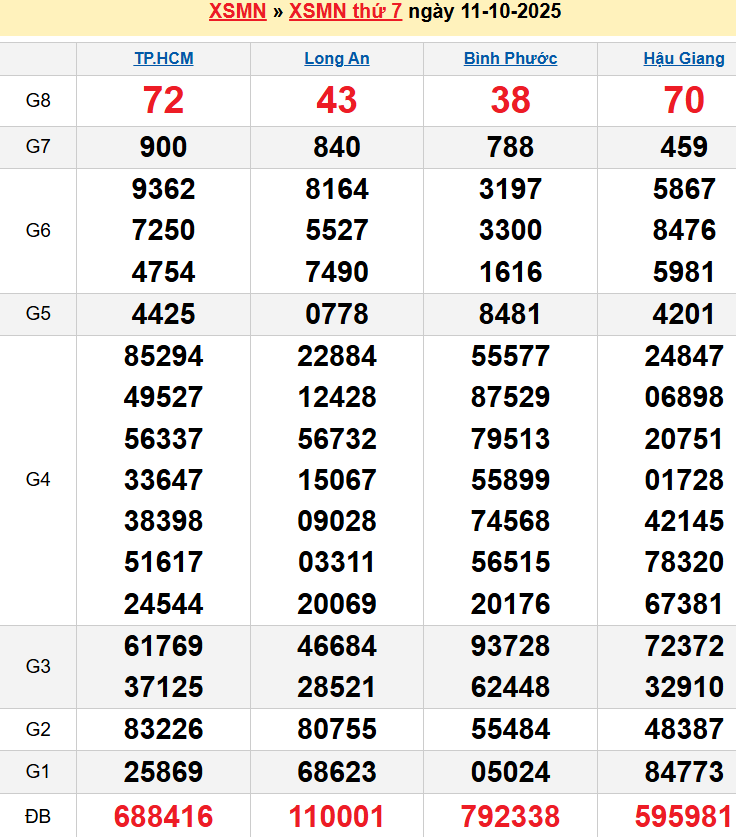Select G5 number 8481 under Bình Phước
The image size is (736, 837).
(x=510, y=314)
